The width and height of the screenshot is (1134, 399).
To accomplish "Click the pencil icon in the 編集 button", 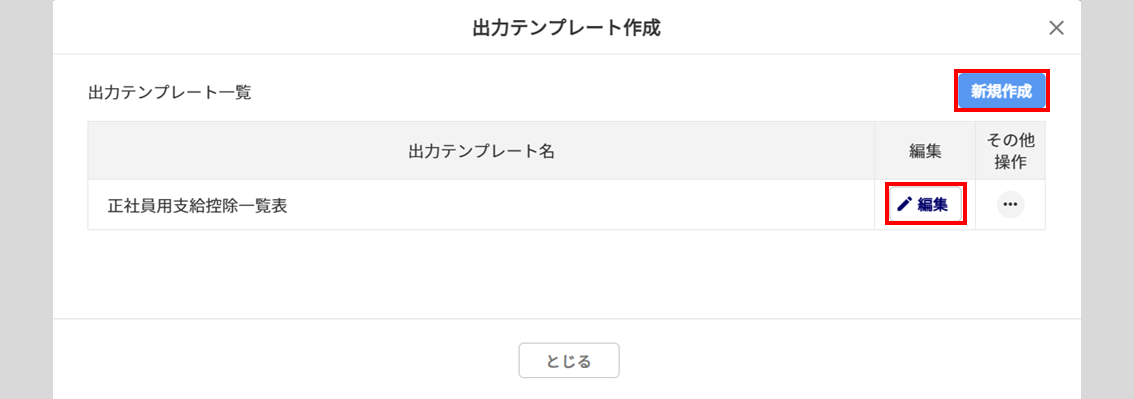I will click(x=904, y=205).
